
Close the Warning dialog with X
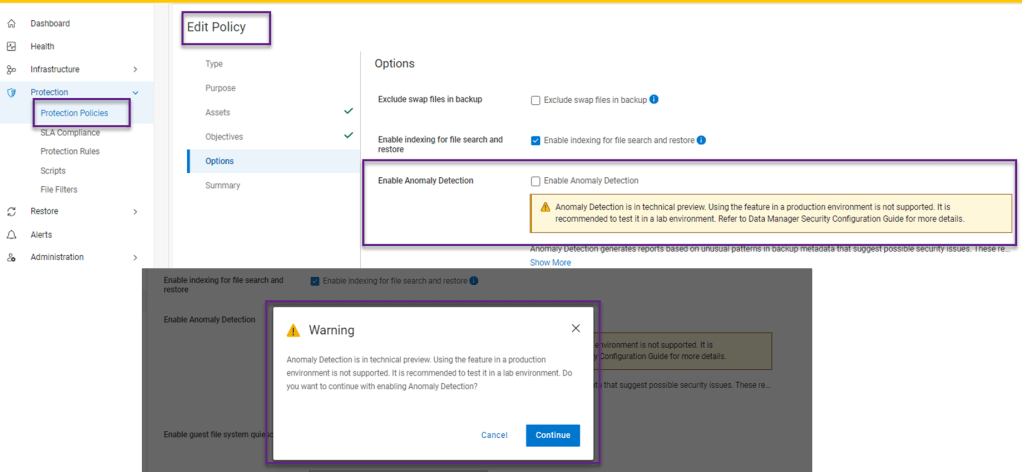[x=575, y=328]
